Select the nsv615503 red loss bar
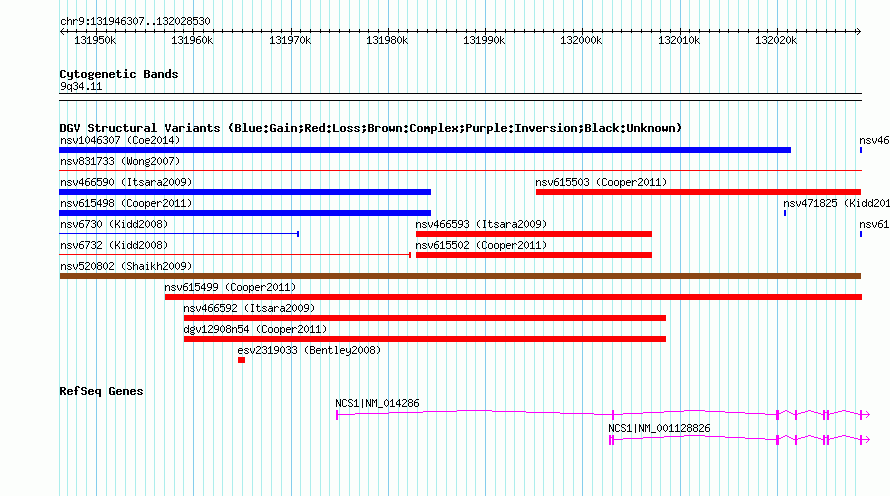The height and width of the screenshot is (496, 890). click(698, 192)
